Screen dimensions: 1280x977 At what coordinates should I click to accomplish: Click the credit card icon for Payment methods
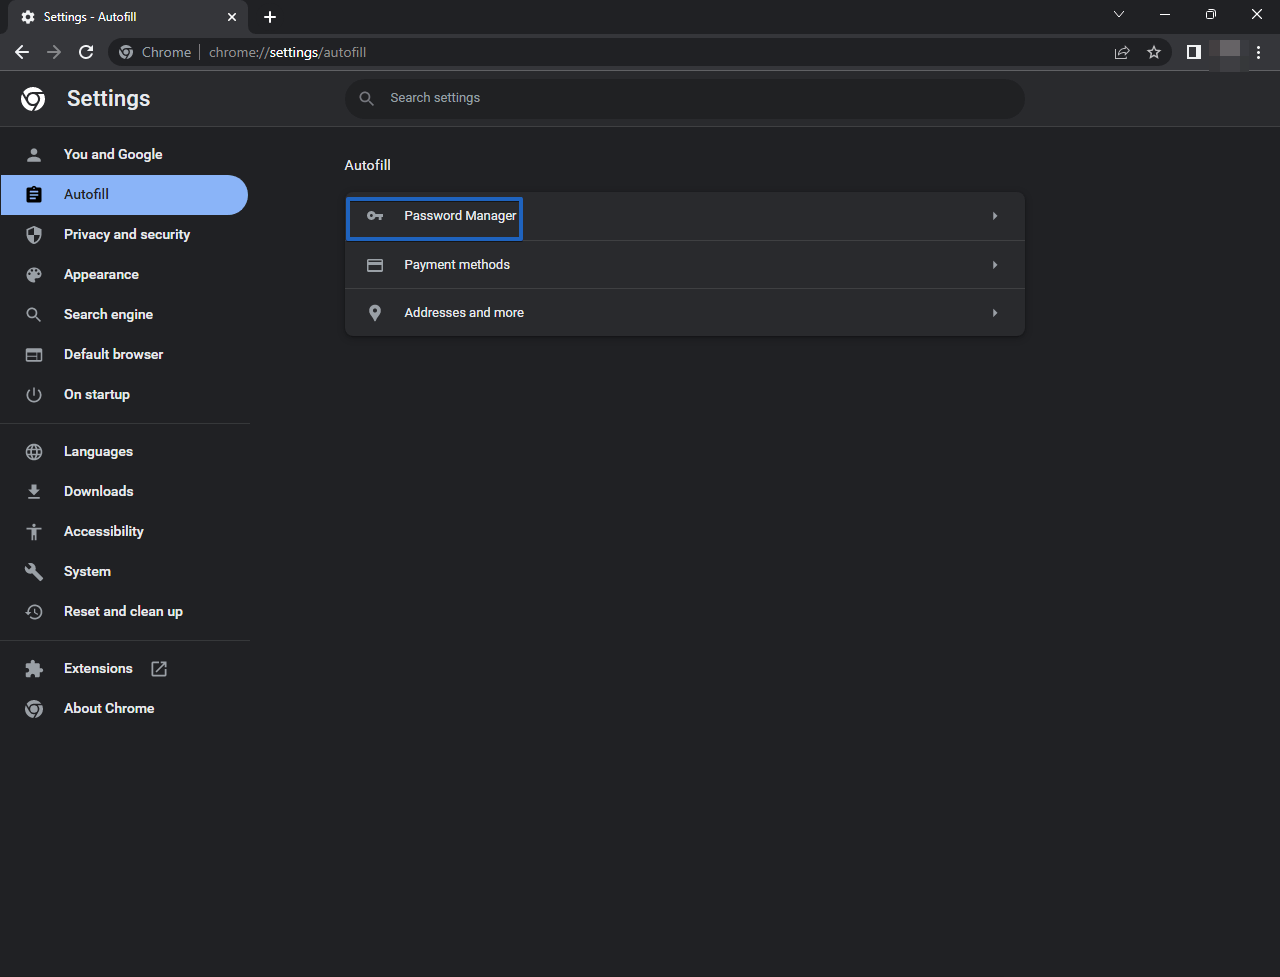(375, 265)
